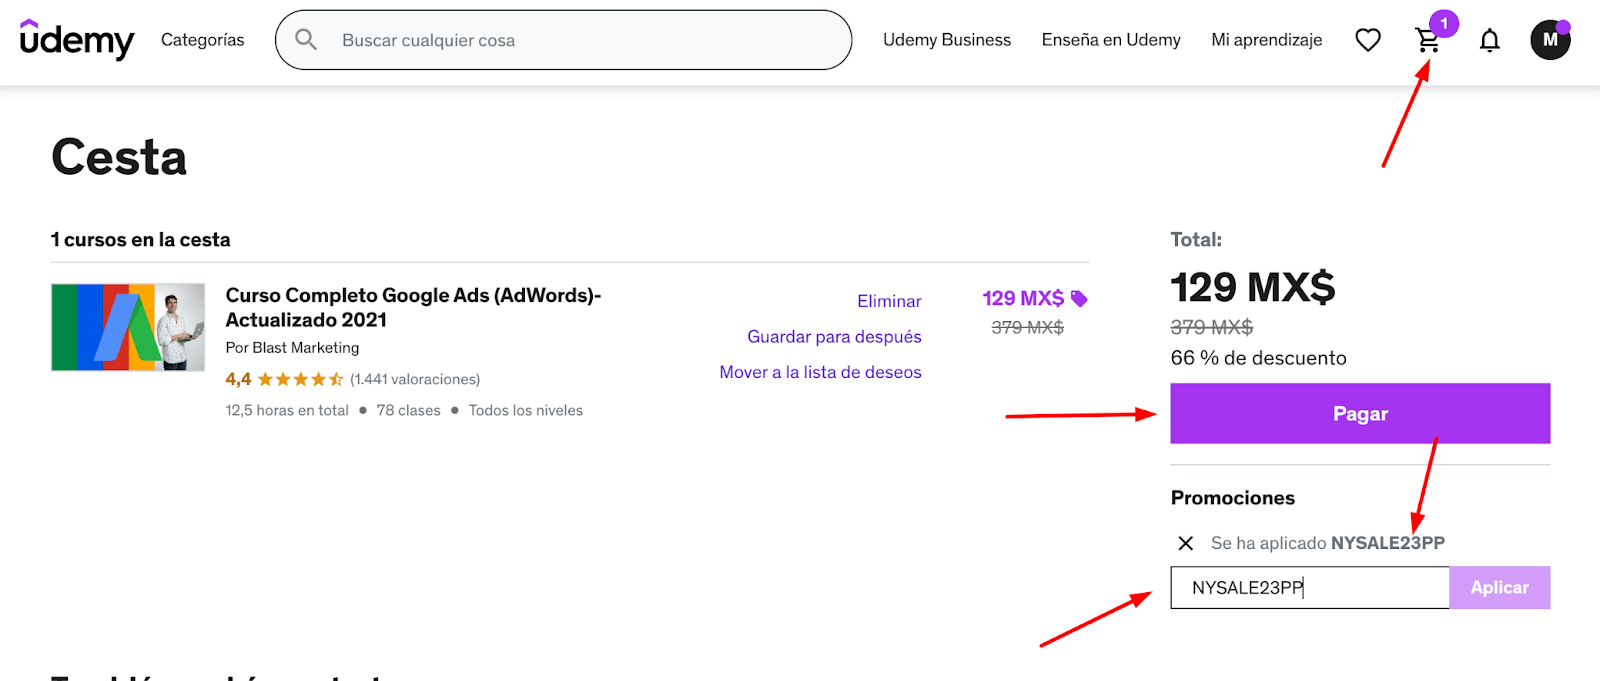The width and height of the screenshot is (1600, 681).
Task: Click the purple price tag icon
Action: tap(1079, 298)
